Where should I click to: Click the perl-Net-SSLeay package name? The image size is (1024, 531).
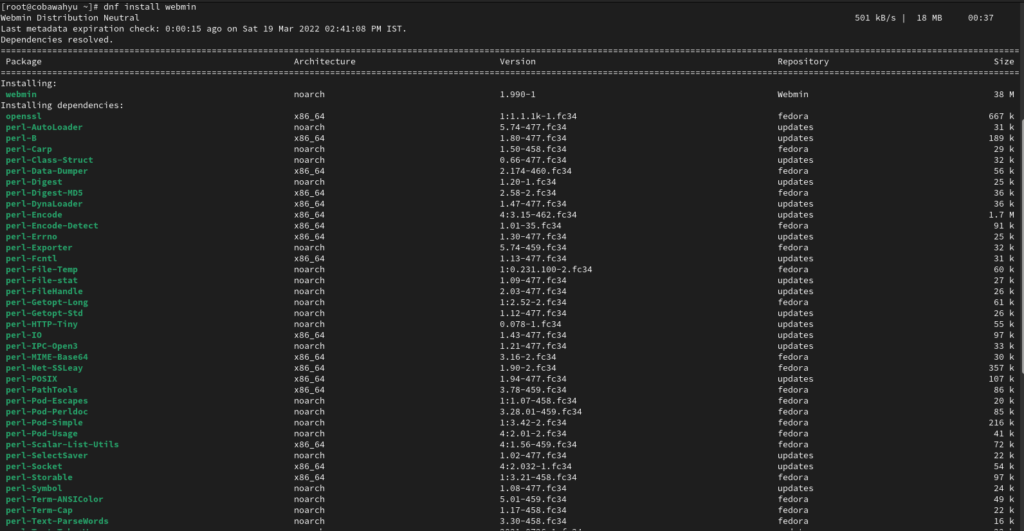pos(46,368)
